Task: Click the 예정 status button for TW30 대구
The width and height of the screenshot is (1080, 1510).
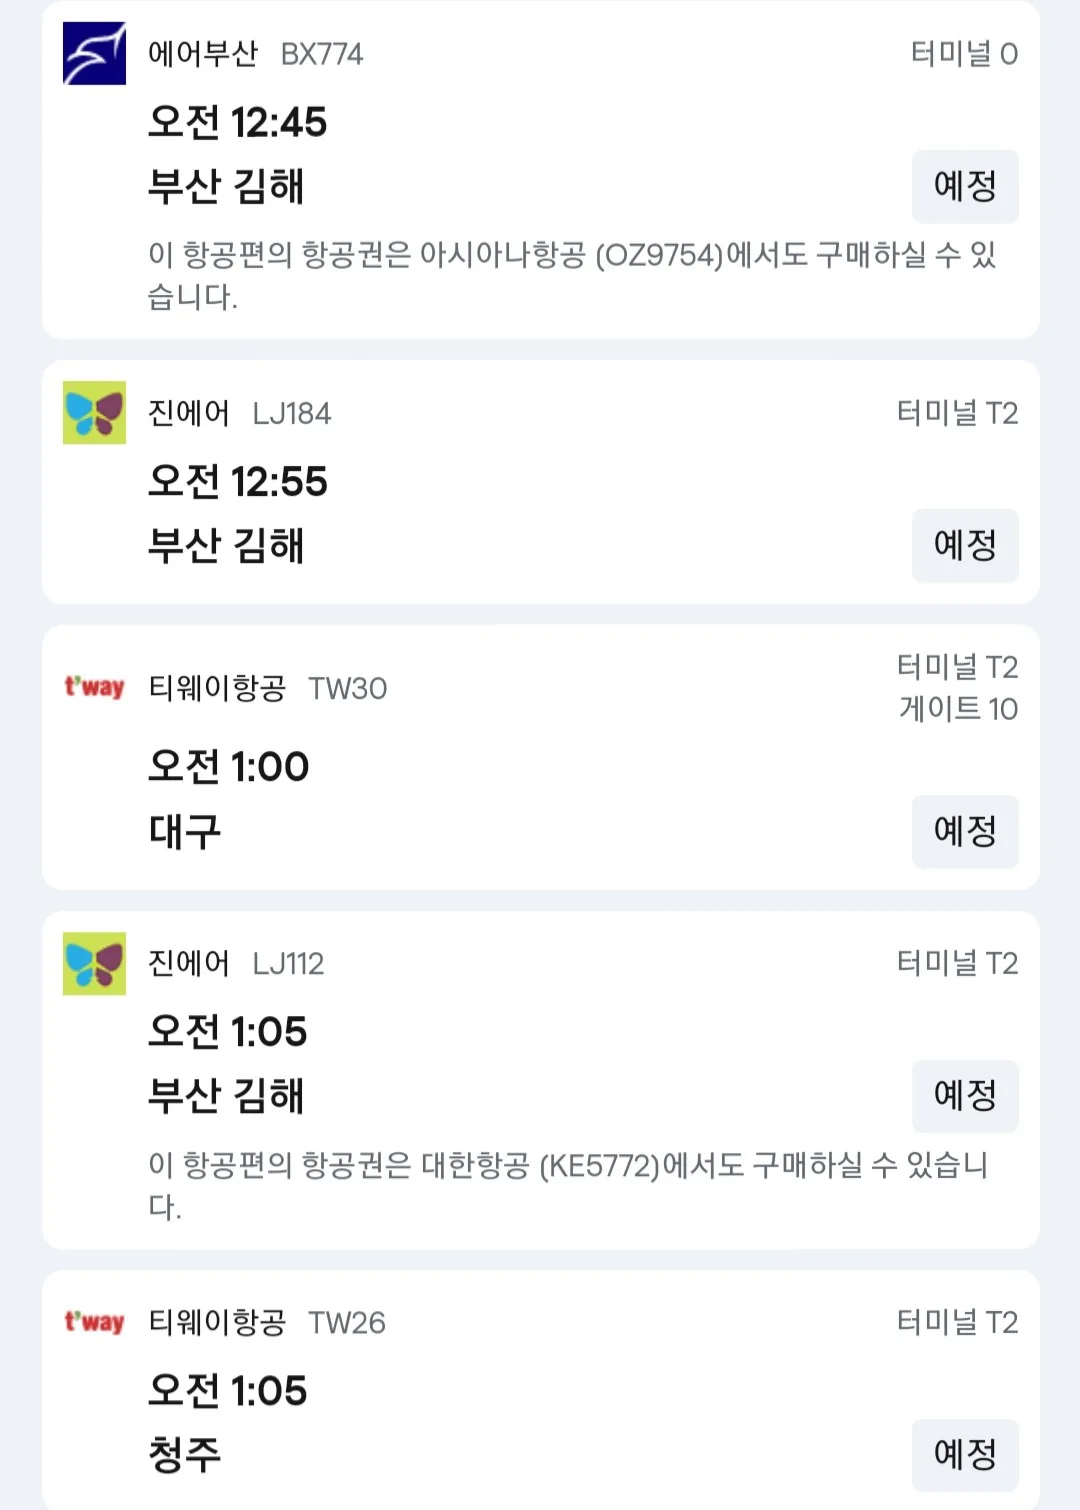Action: pyautogui.click(x=965, y=831)
